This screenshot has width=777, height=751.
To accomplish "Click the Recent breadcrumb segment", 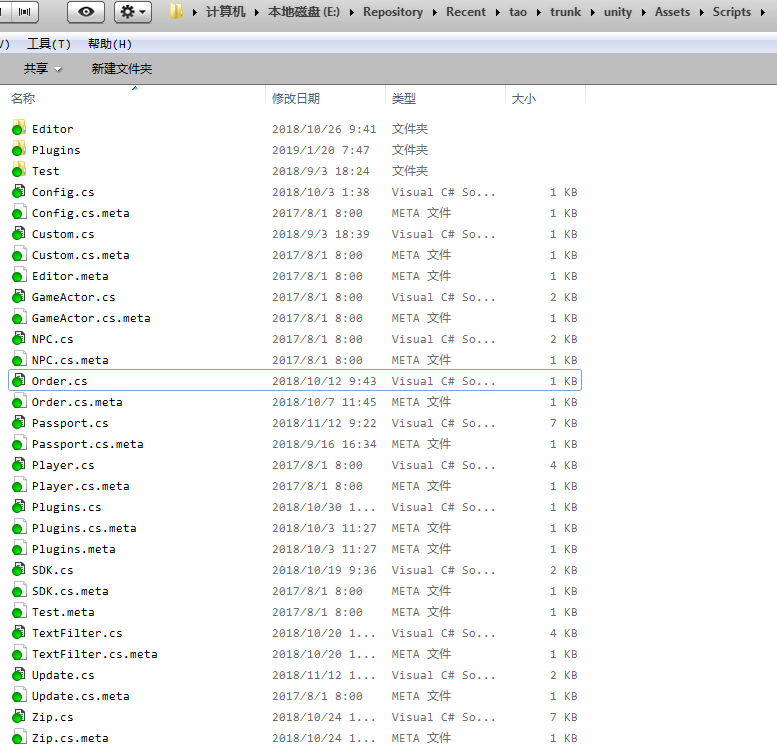I will point(466,12).
